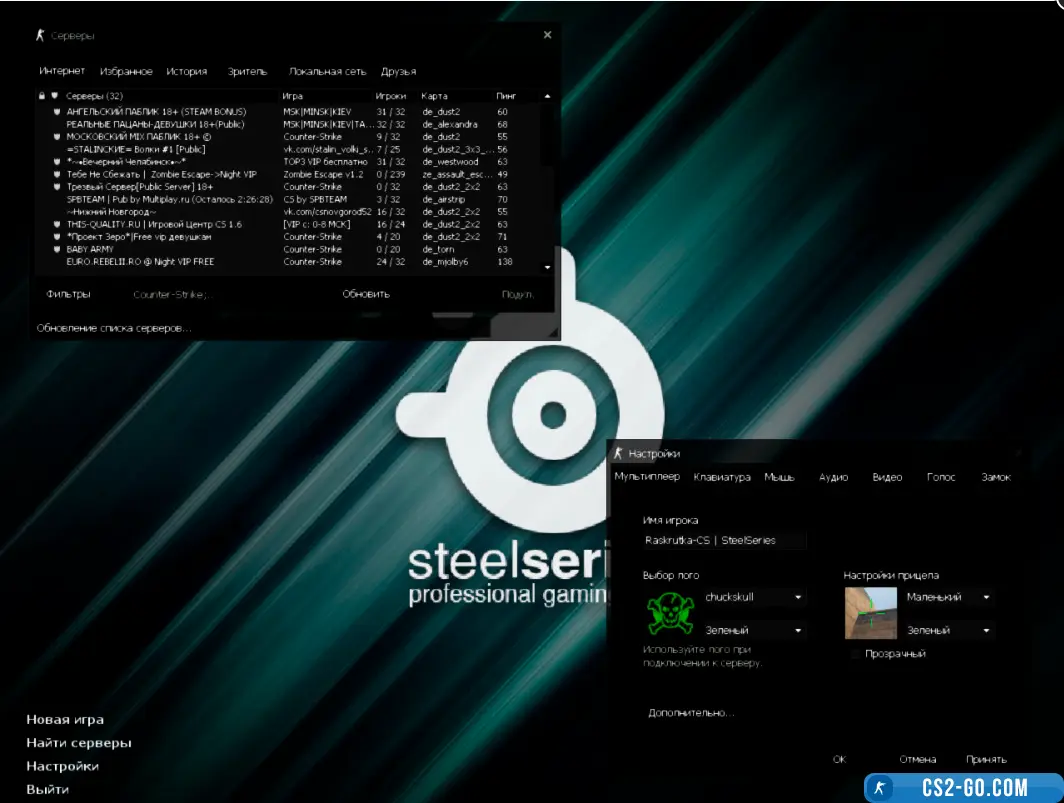Viewport: 1064px width, 803px height.
Task: Click the green chuckskull logo preview
Action: pos(670,611)
